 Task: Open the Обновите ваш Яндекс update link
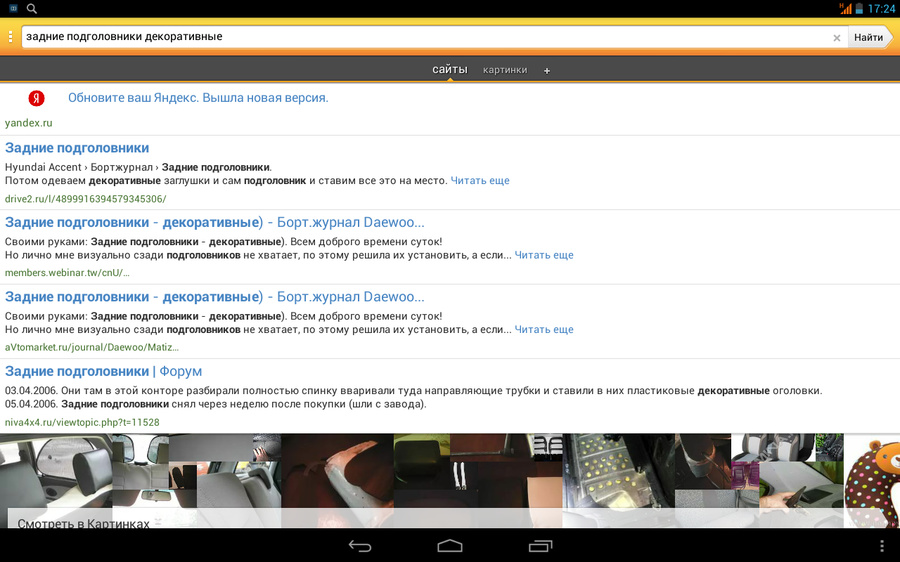point(198,98)
